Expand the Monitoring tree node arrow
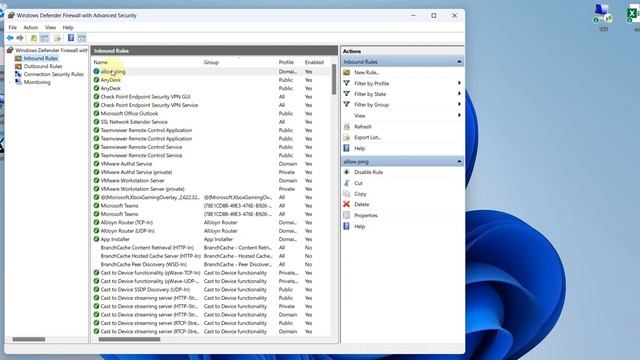This screenshot has width=640, height=360. 10,82
